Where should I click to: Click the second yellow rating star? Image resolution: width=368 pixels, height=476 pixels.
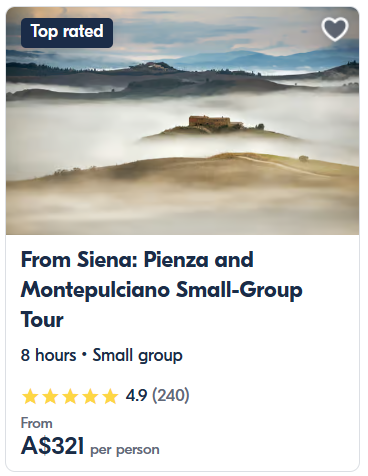point(50,396)
